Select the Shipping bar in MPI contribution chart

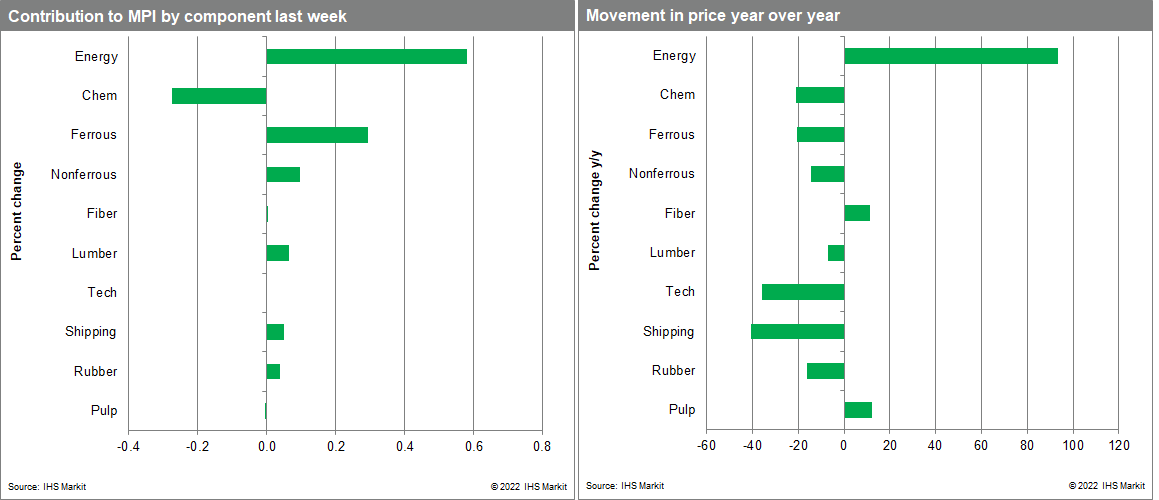pyautogui.click(x=275, y=332)
